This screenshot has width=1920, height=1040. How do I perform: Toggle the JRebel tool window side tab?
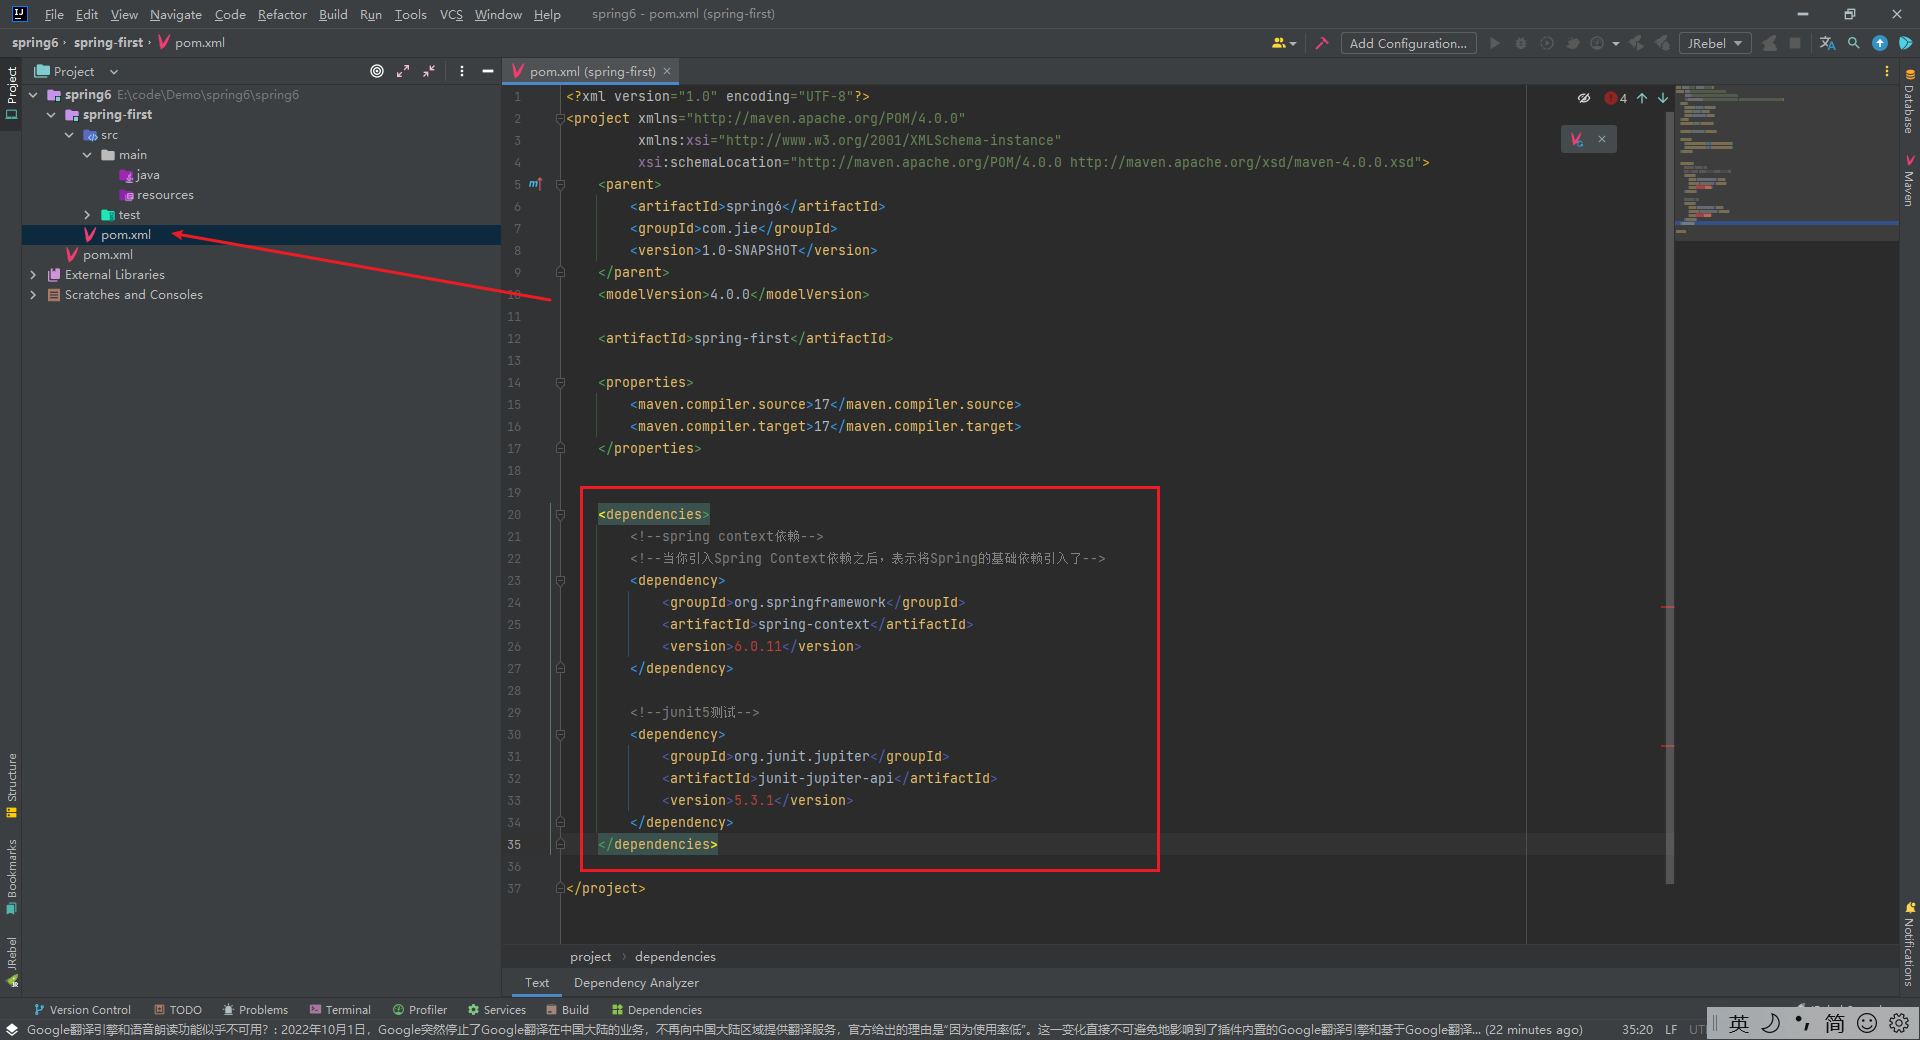11,961
